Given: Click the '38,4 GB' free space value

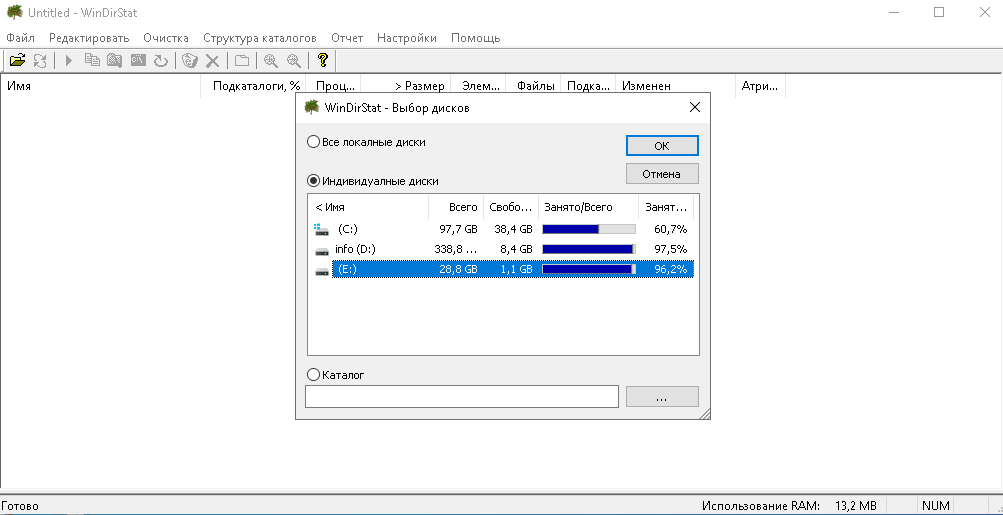Looking at the screenshot, I should click(x=513, y=229).
